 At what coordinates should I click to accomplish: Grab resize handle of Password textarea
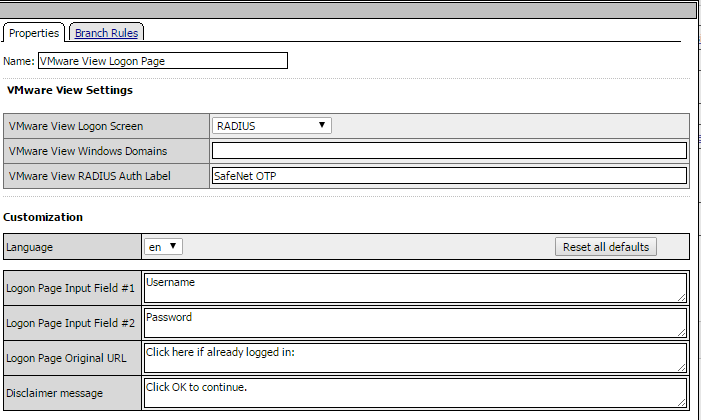pos(682,333)
